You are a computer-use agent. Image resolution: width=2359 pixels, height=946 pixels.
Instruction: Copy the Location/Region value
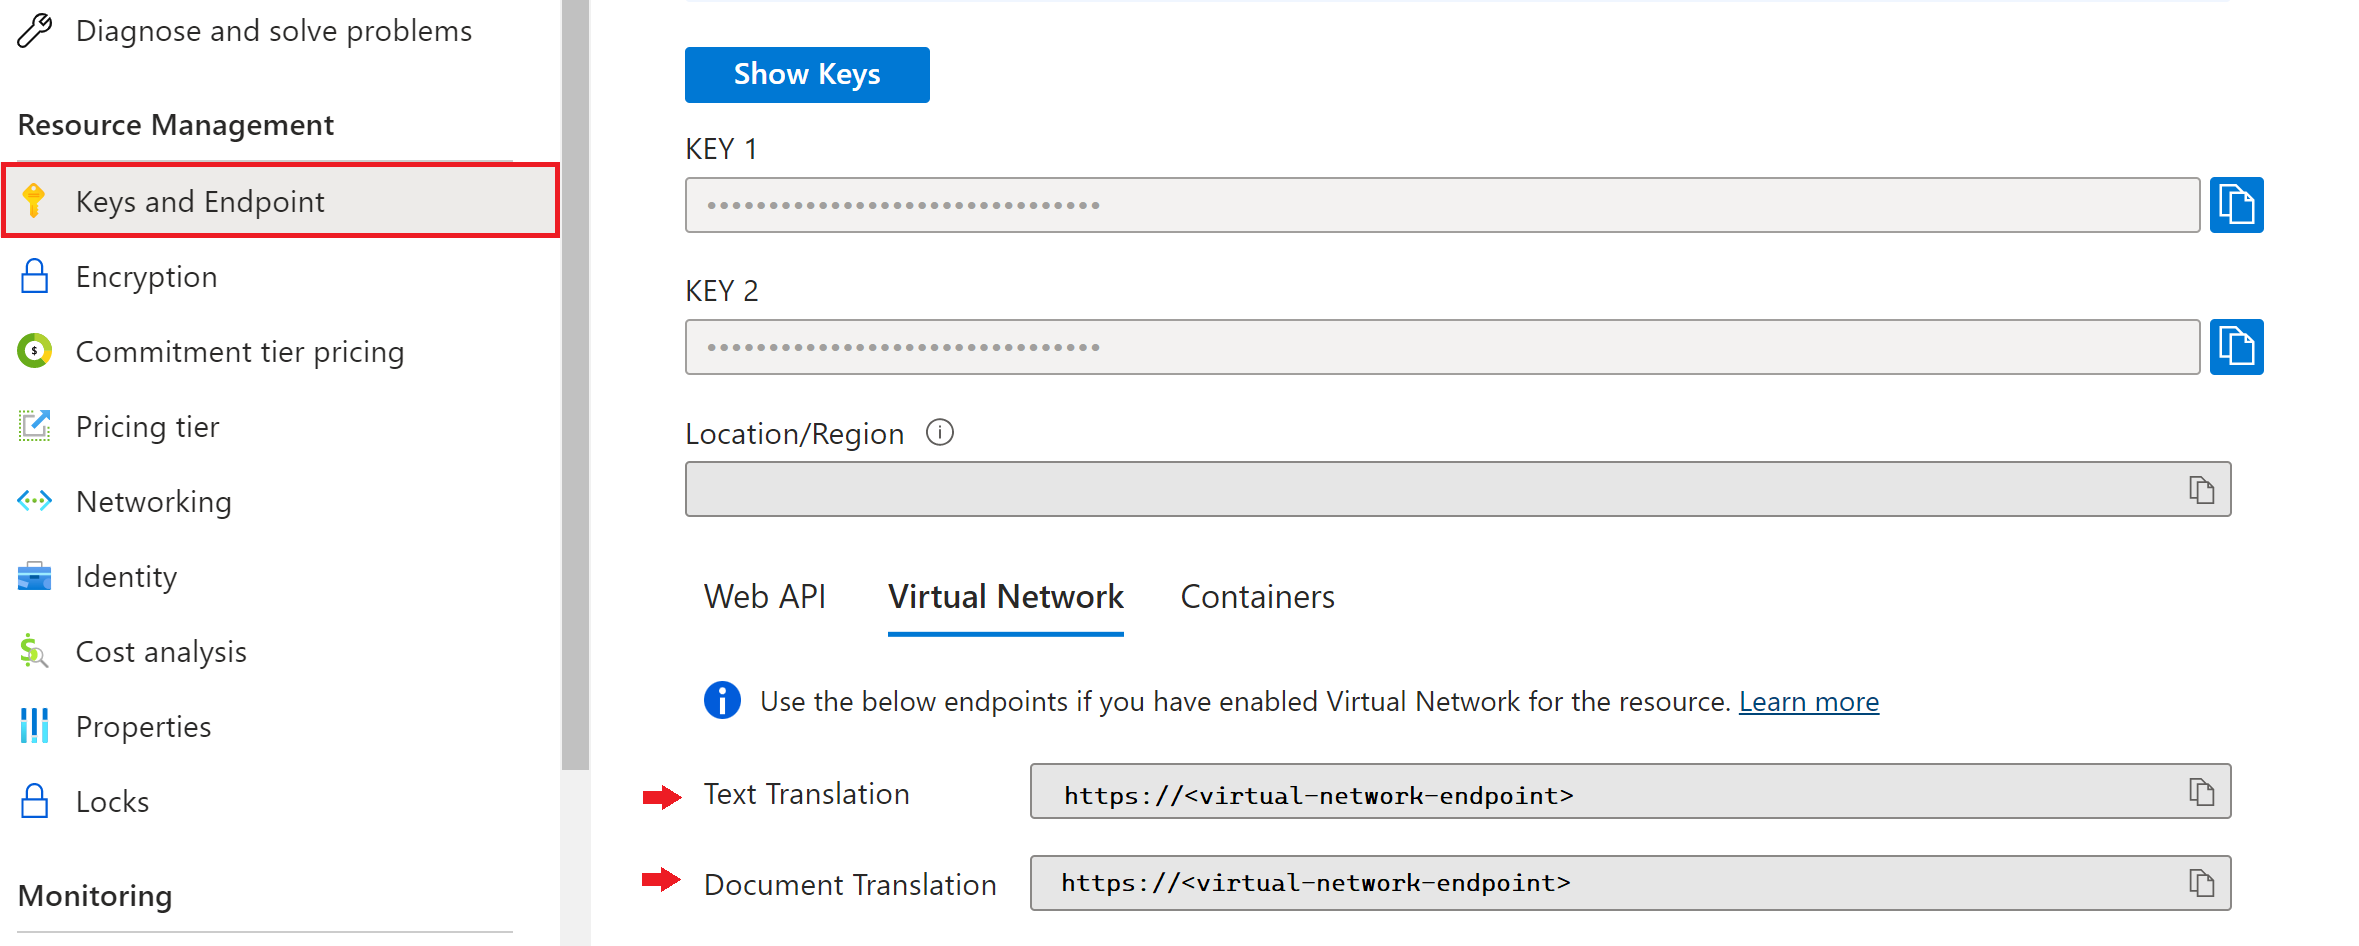pos(2201,489)
